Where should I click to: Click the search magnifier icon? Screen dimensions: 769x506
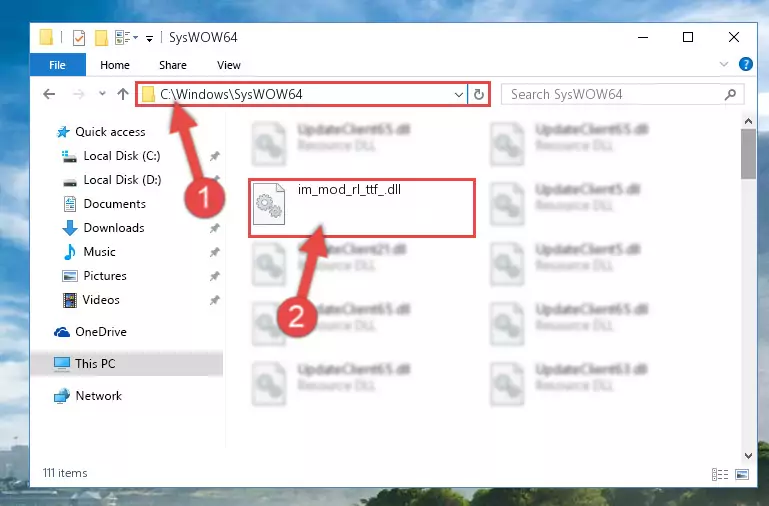pos(730,94)
